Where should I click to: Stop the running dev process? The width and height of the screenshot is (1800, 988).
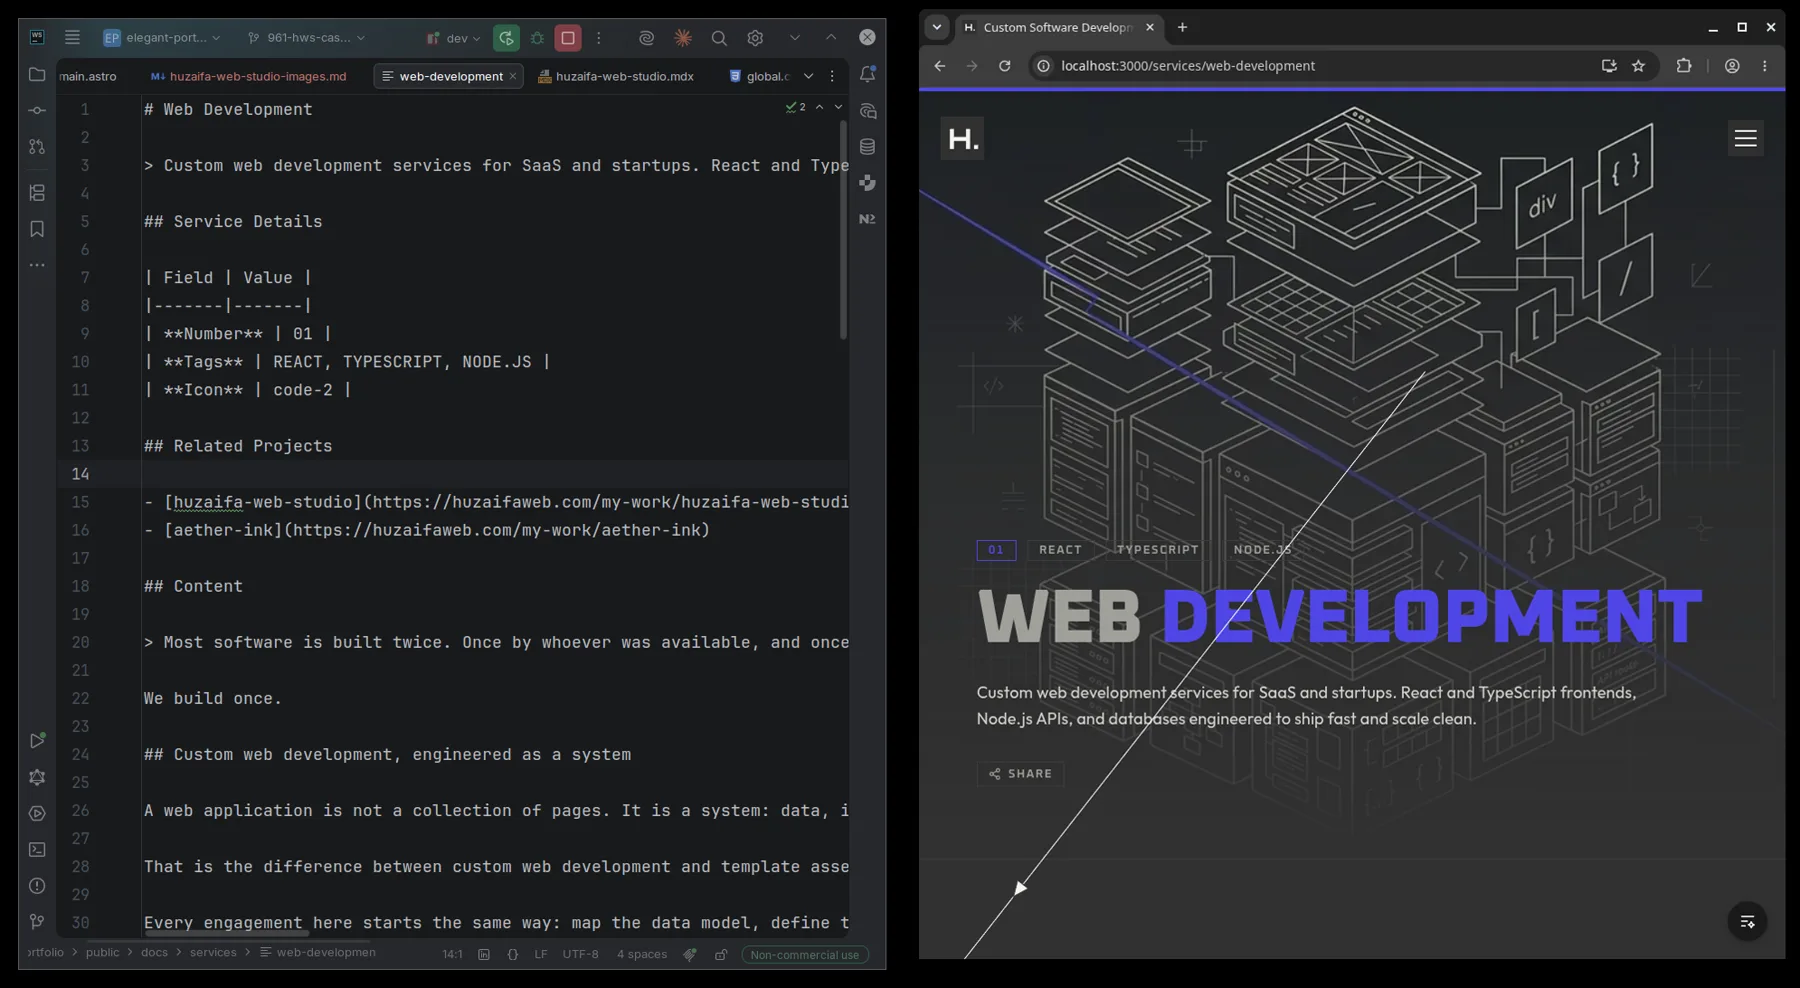coord(568,38)
